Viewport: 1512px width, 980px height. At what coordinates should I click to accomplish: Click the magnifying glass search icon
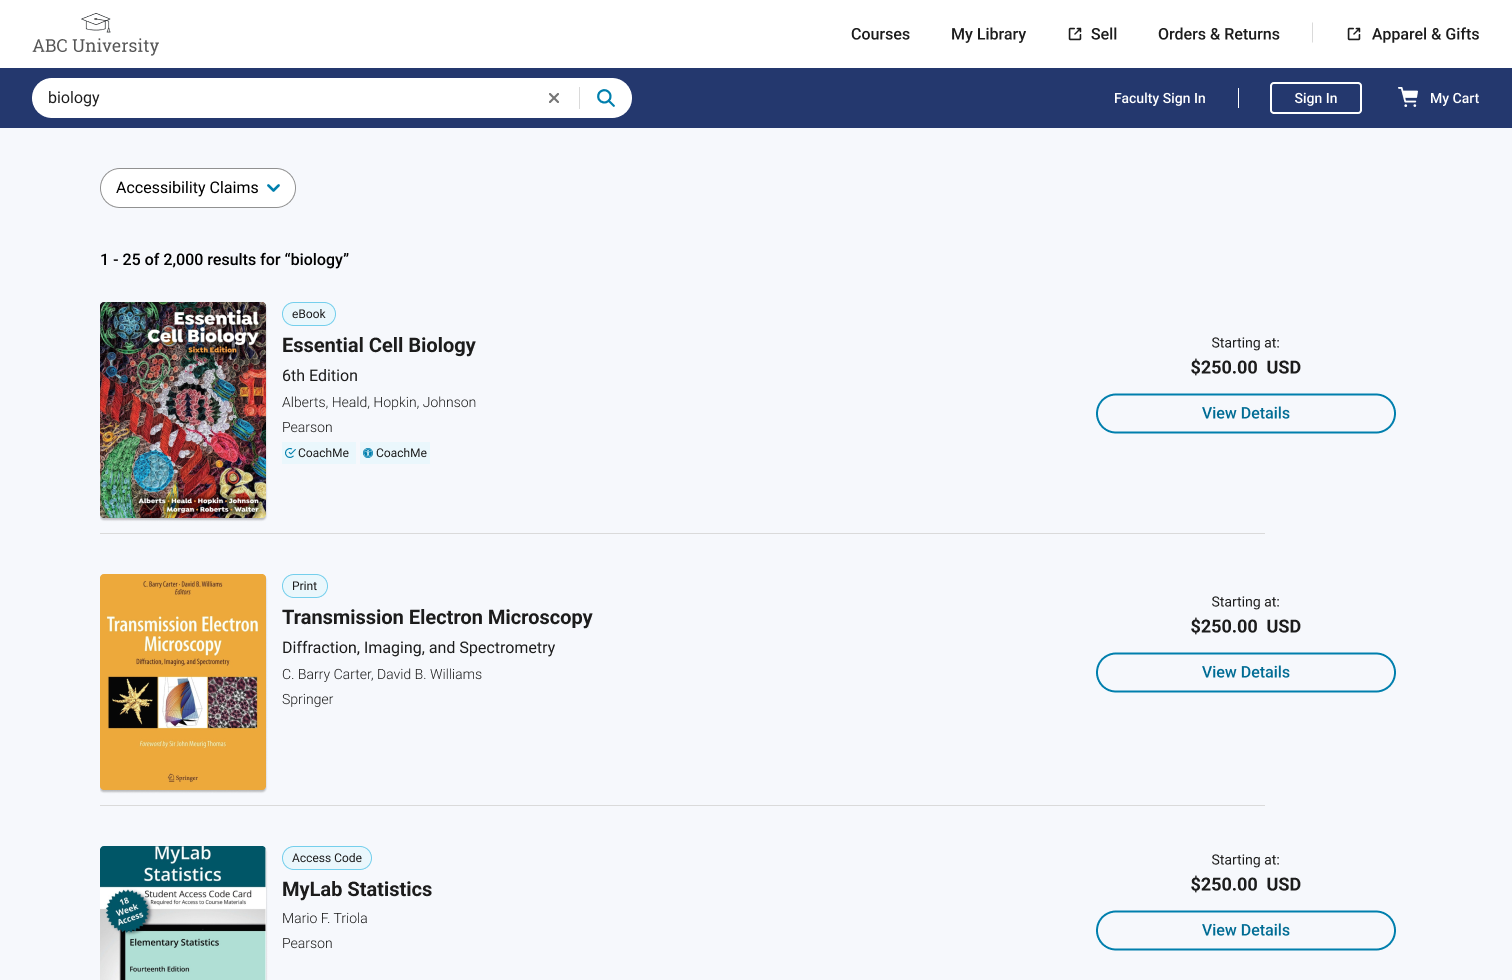coord(606,98)
